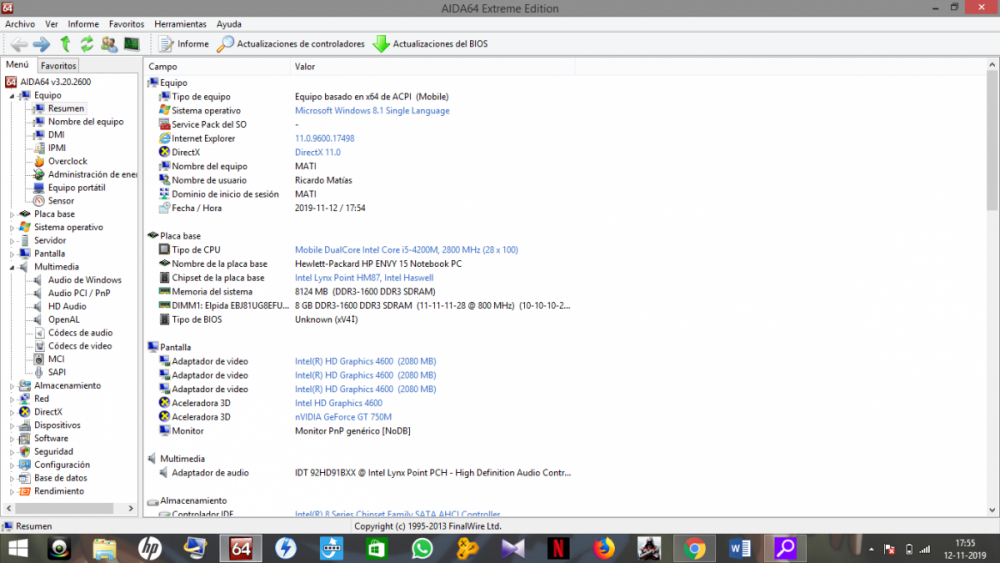This screenshot has width=1000, height=563.
Task: Select Códecs de video in tree
Action: coord(80,346)
